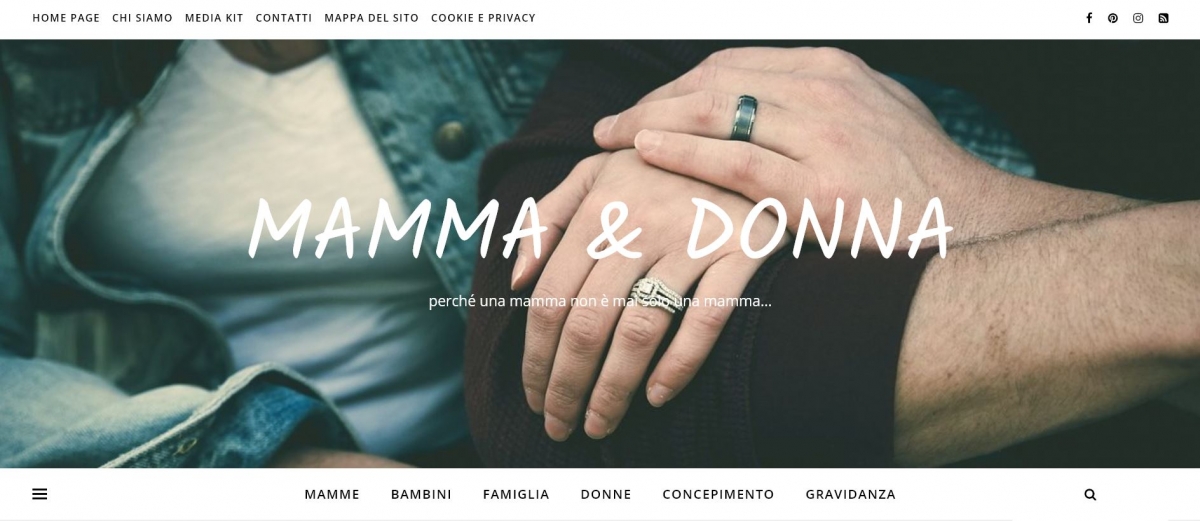
Task: Select the Gravidanza category
Action: click(851, 494)
